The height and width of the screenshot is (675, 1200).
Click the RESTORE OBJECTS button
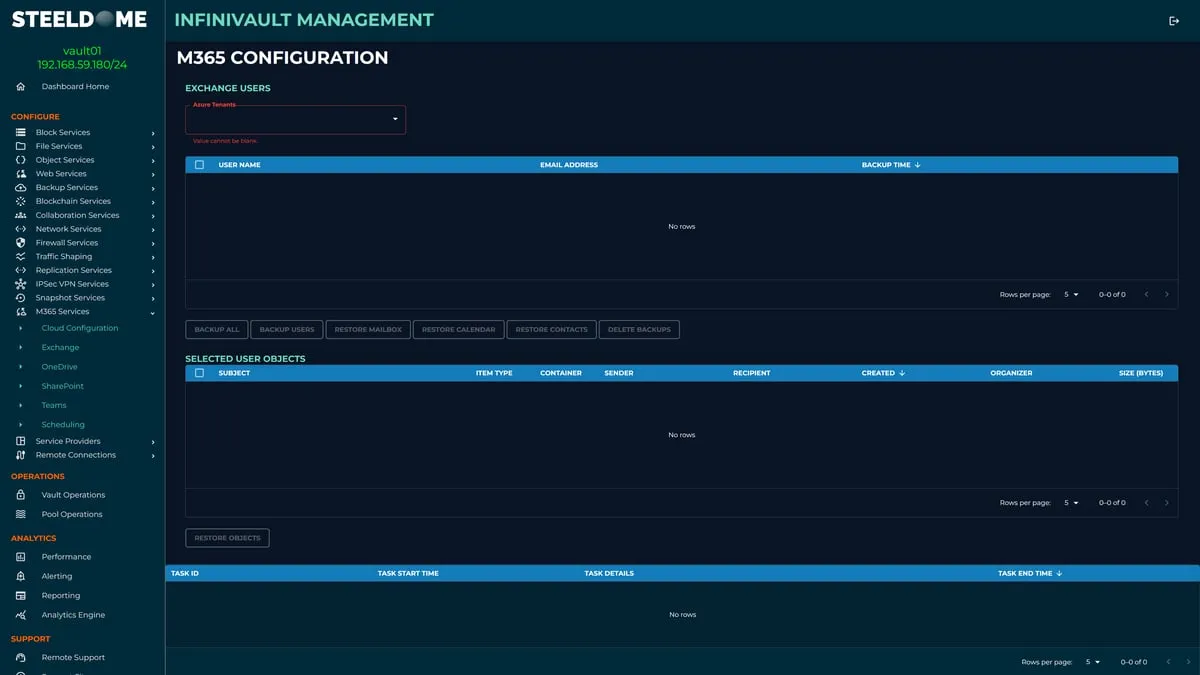click(x=226, y=537)
